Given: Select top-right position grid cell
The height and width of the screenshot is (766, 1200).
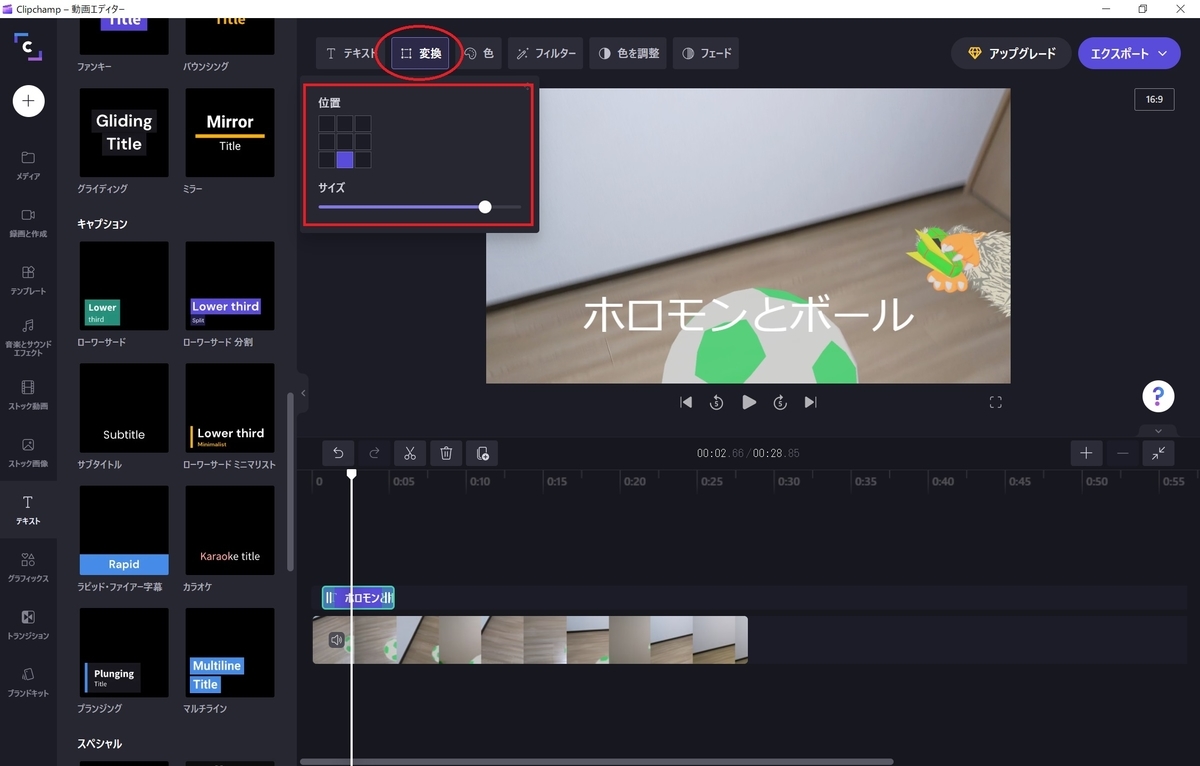Looking at the screenshot, I should pyautogui.click(x=363, y=124).
